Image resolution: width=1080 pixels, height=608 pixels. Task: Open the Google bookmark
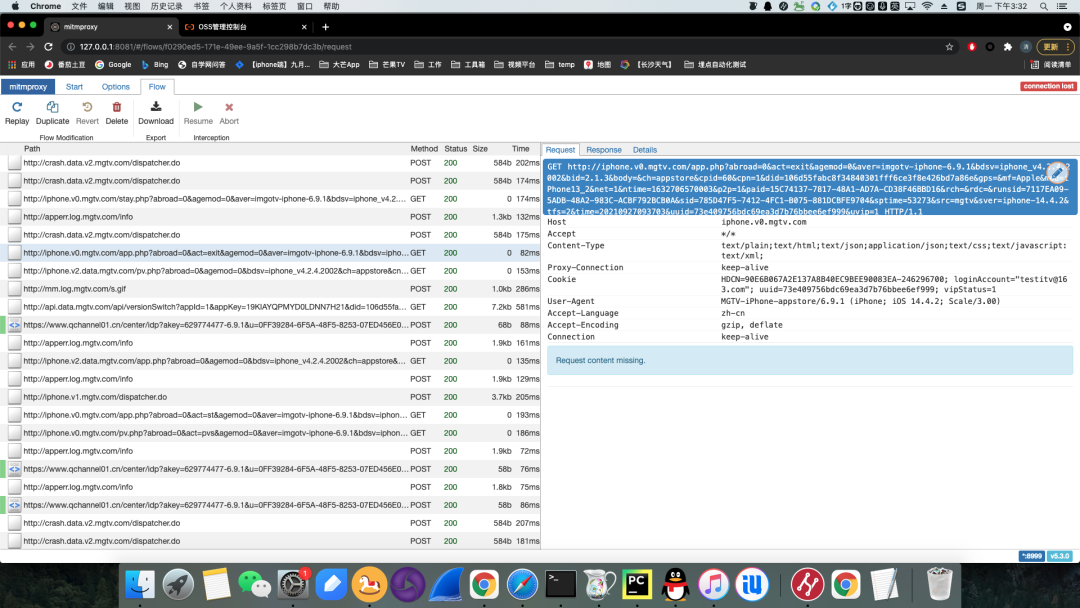click(x=113, y=65)
